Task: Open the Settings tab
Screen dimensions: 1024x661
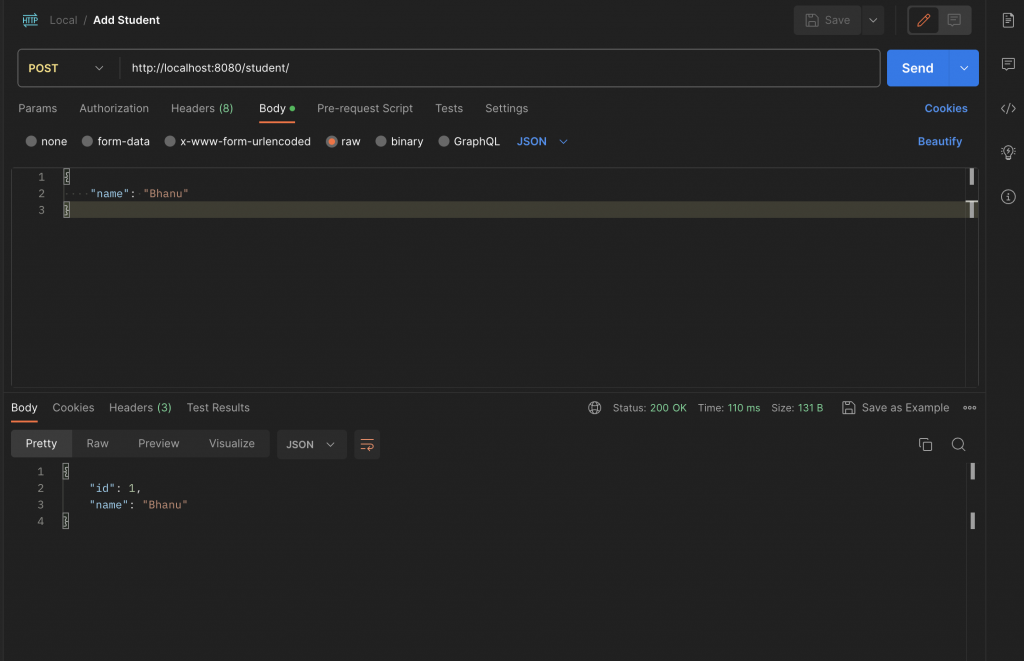Action: [507, 108]
